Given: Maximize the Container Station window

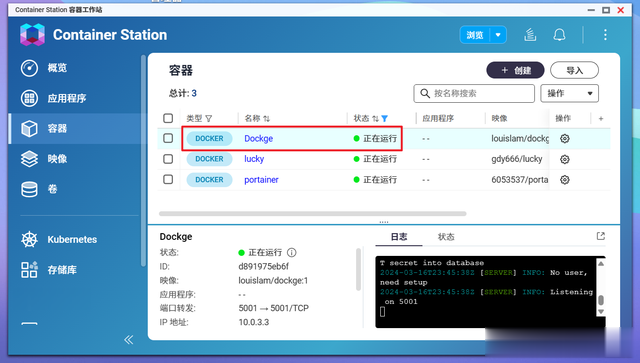Looking at the screenshot, I should point(606,10).
